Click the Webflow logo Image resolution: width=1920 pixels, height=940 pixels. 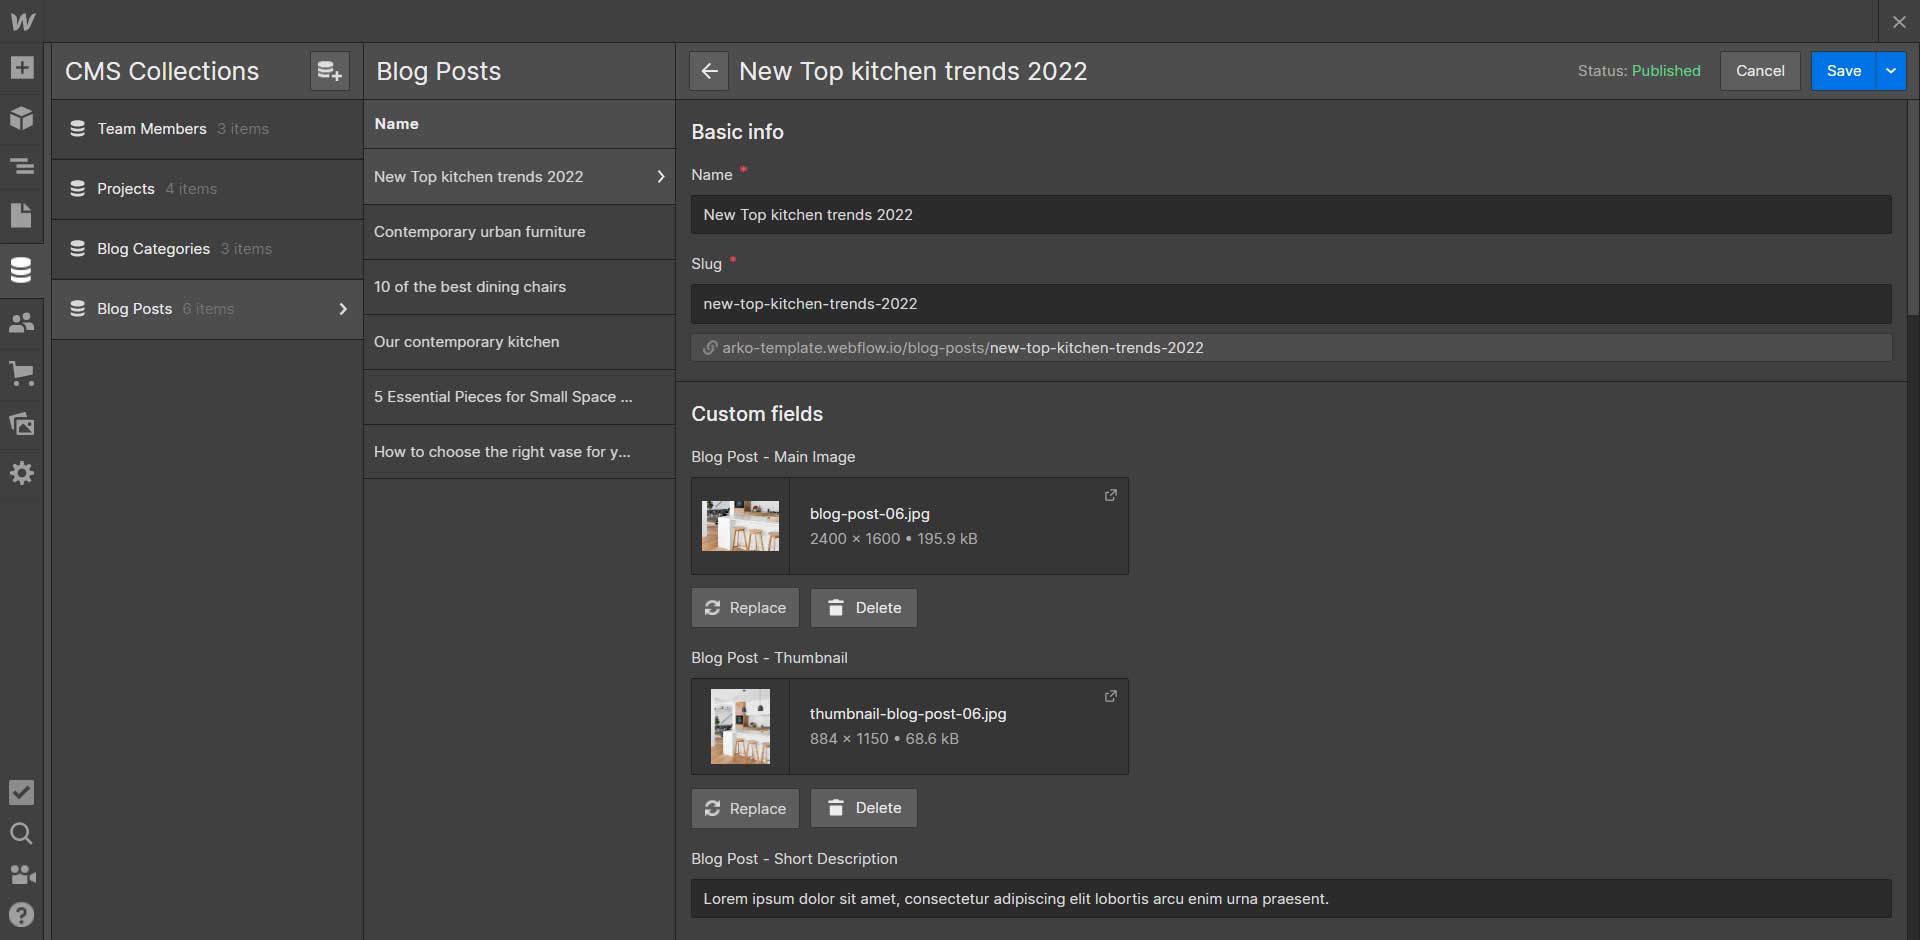click(21, 21)
